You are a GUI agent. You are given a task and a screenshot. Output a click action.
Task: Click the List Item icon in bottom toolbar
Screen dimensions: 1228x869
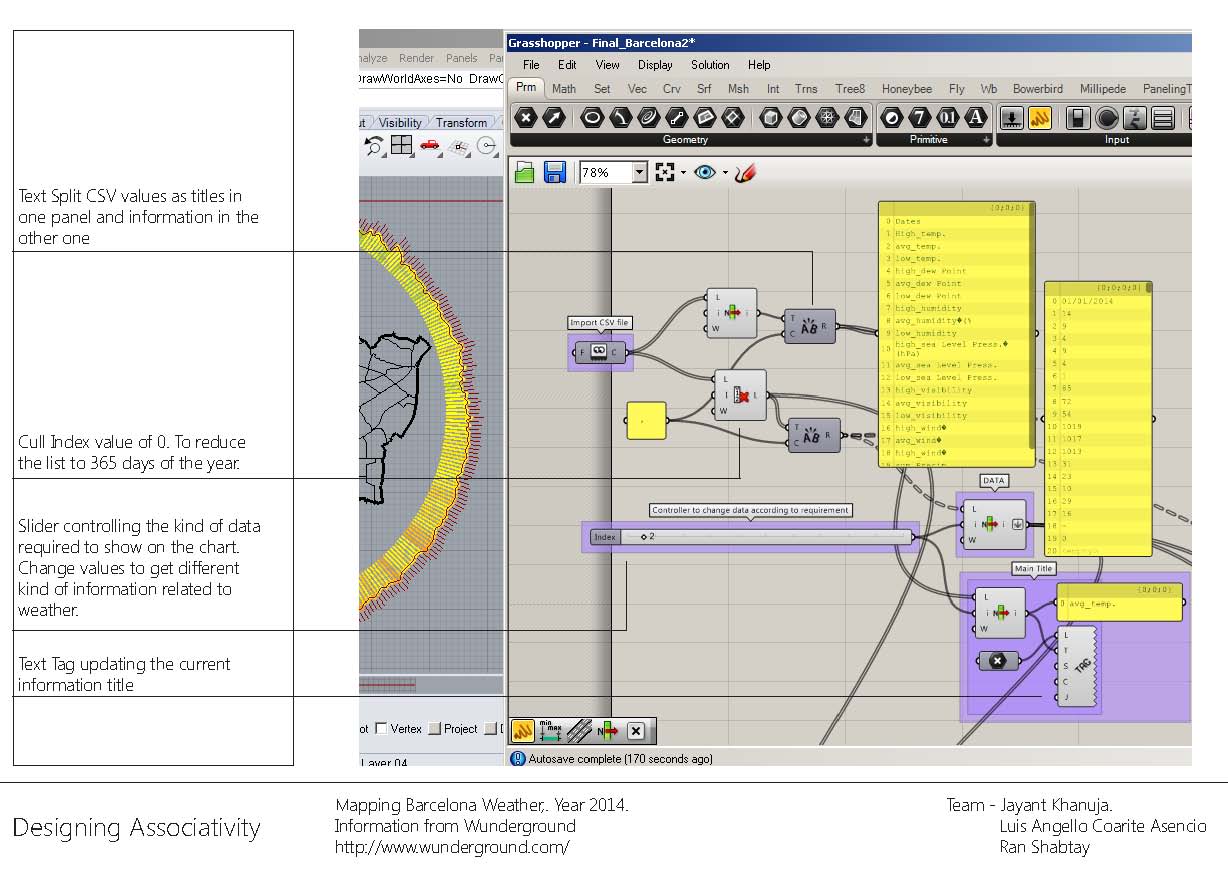point(607,731)
